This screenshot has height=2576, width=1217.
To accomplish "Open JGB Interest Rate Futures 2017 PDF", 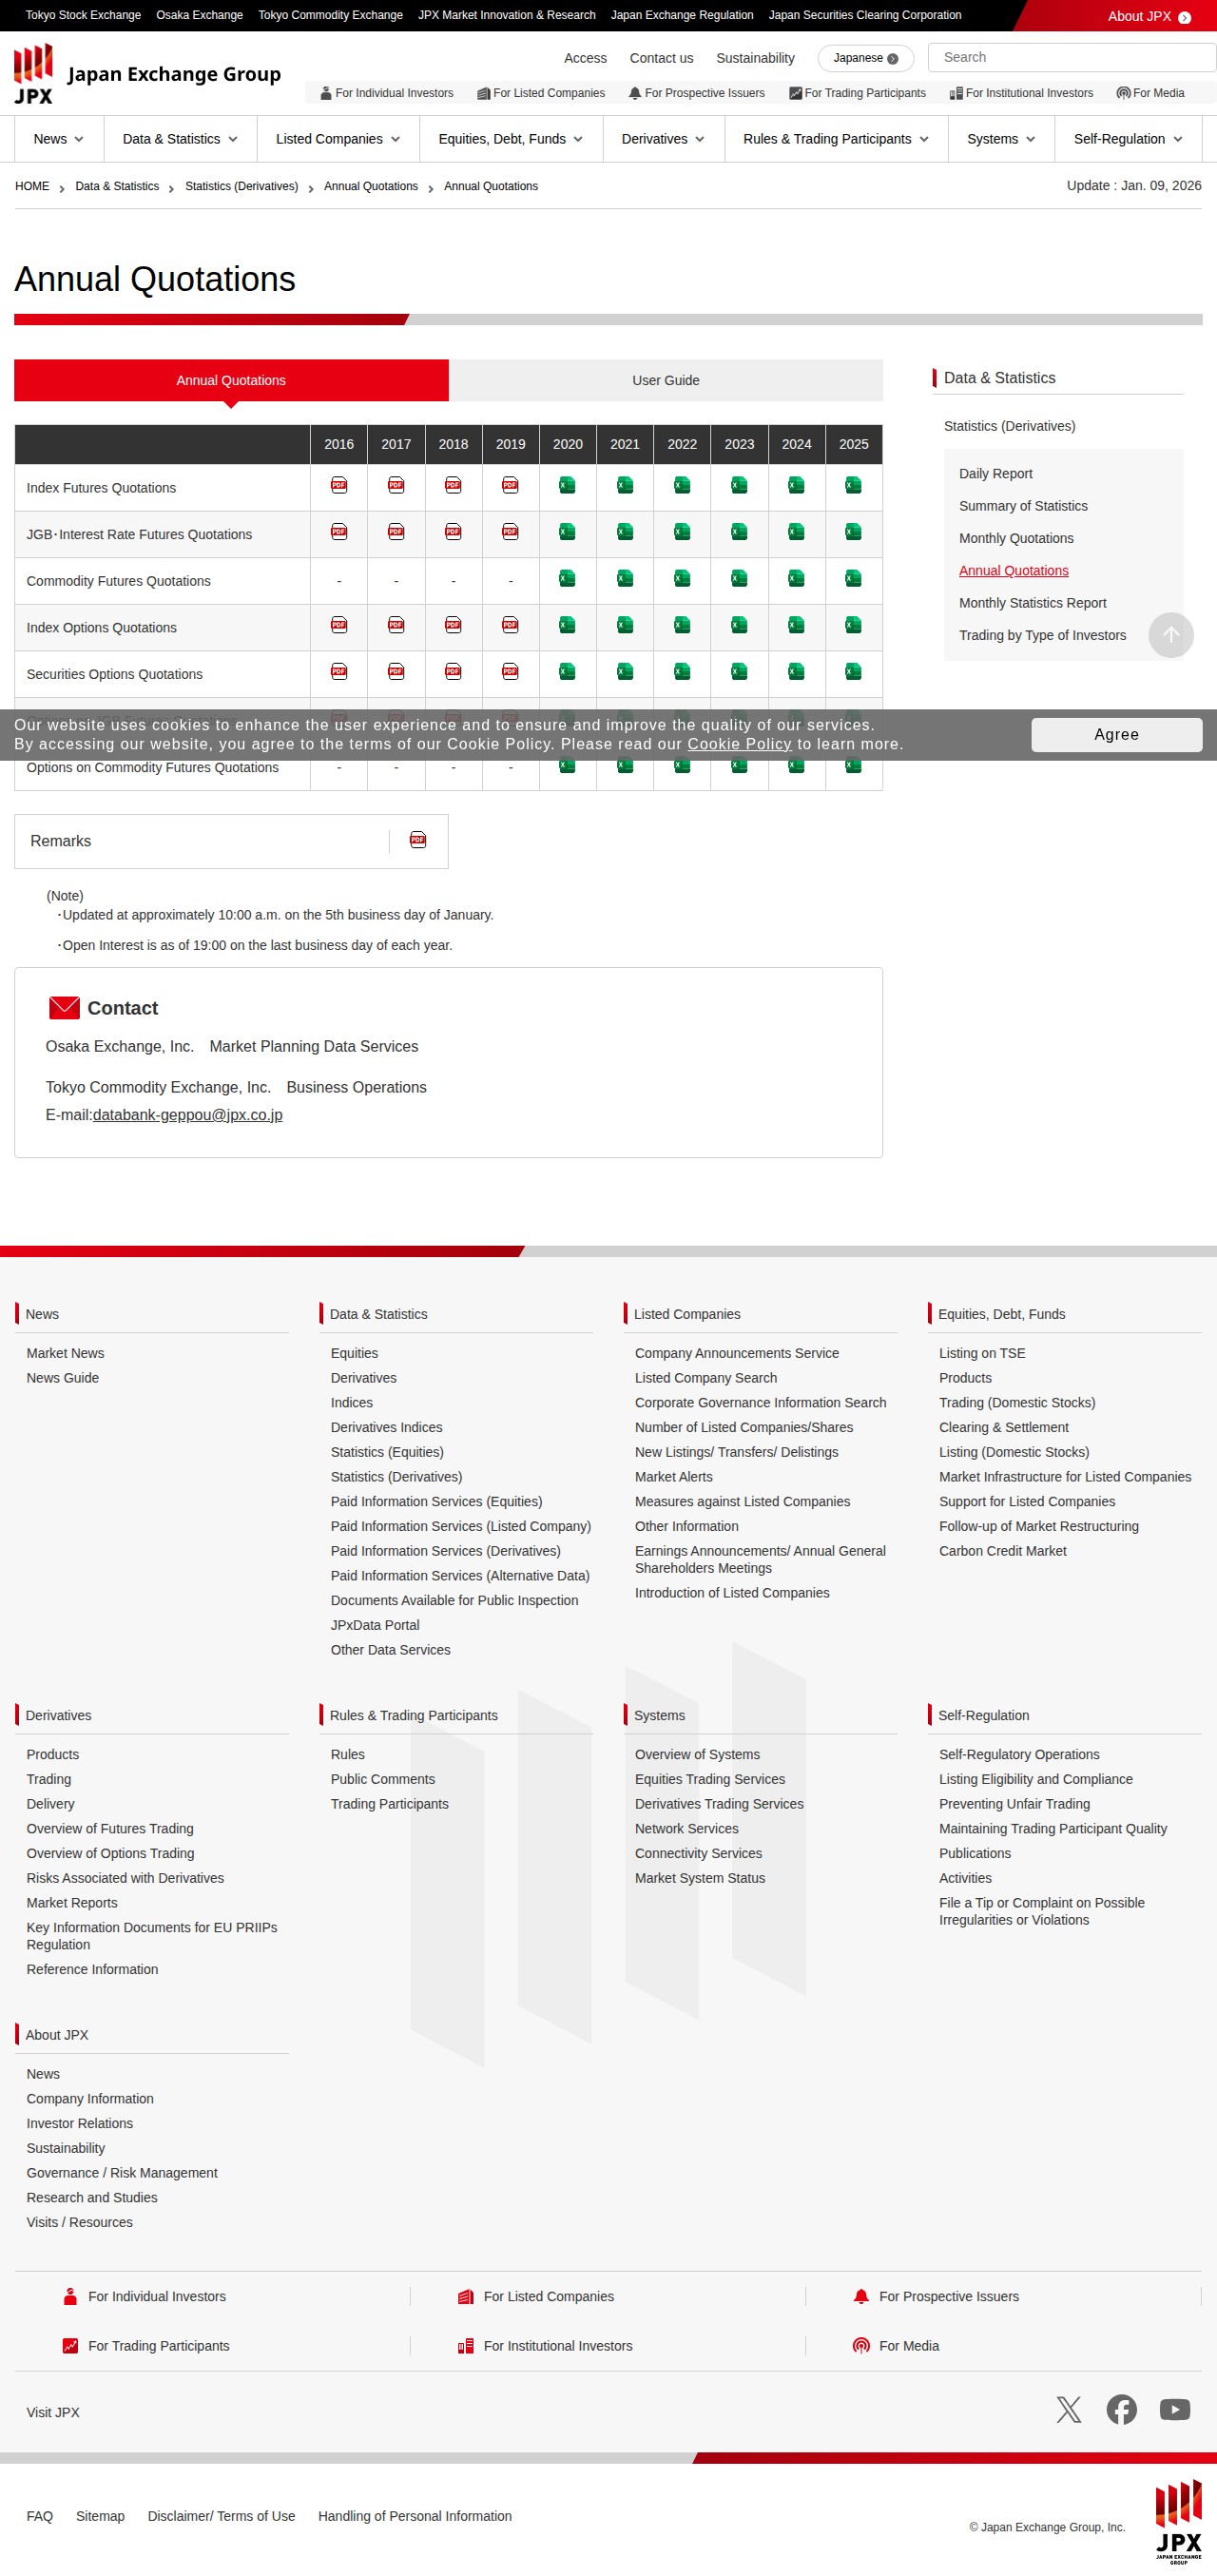I will (396, 532).
